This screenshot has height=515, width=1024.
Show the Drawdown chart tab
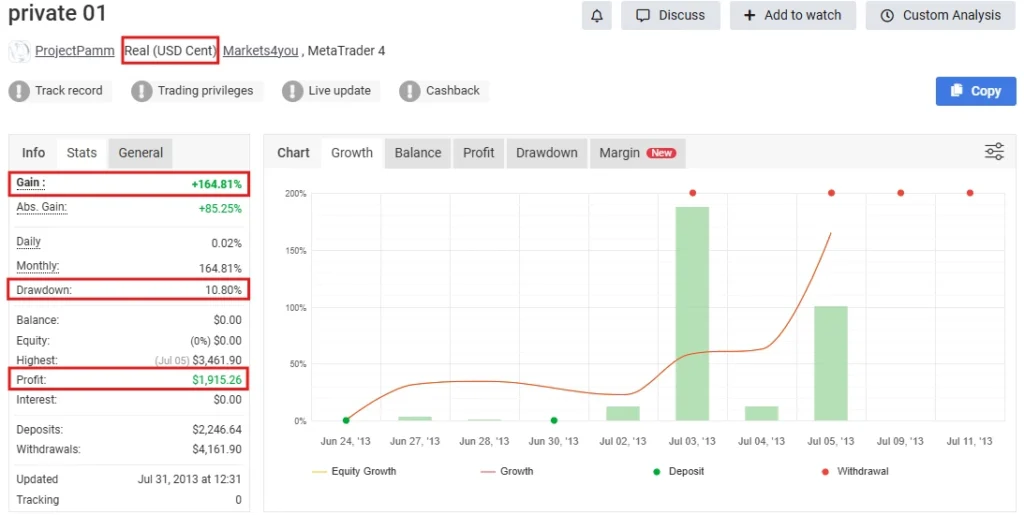tap(546, 153)
